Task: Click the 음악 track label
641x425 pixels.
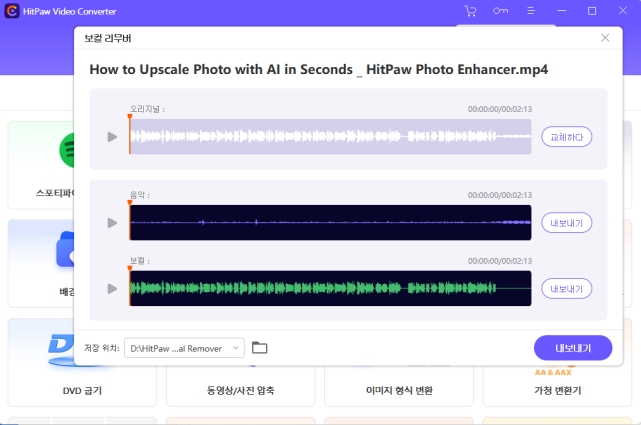Action: (x=139, y=195)
